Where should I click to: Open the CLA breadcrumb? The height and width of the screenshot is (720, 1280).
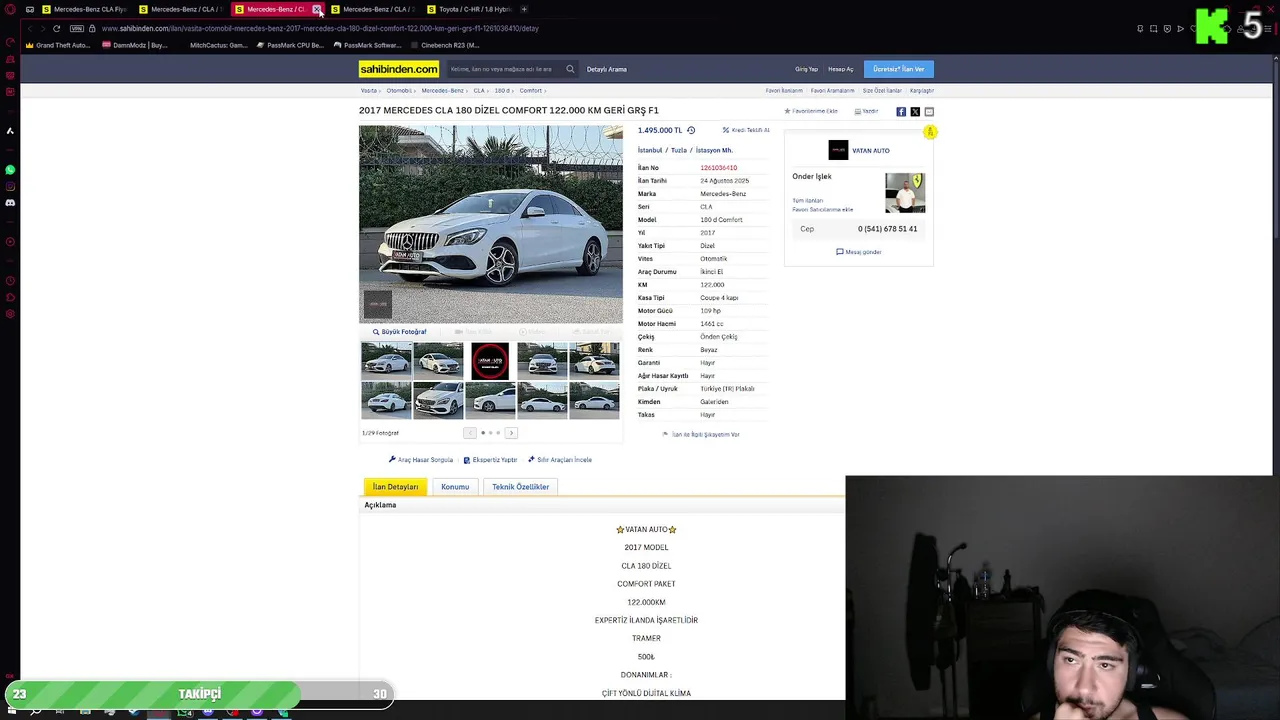click(x=479, y=91)
